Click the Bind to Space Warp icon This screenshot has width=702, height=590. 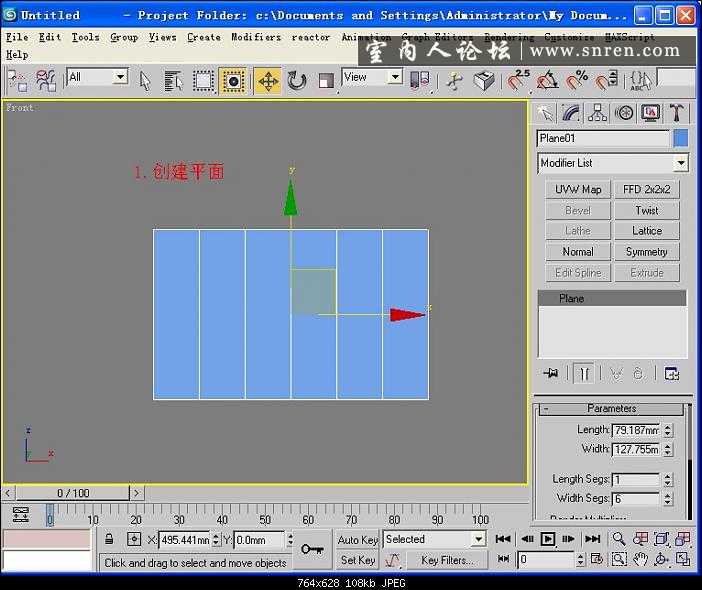pyautogui.click(x=46, y=81)
